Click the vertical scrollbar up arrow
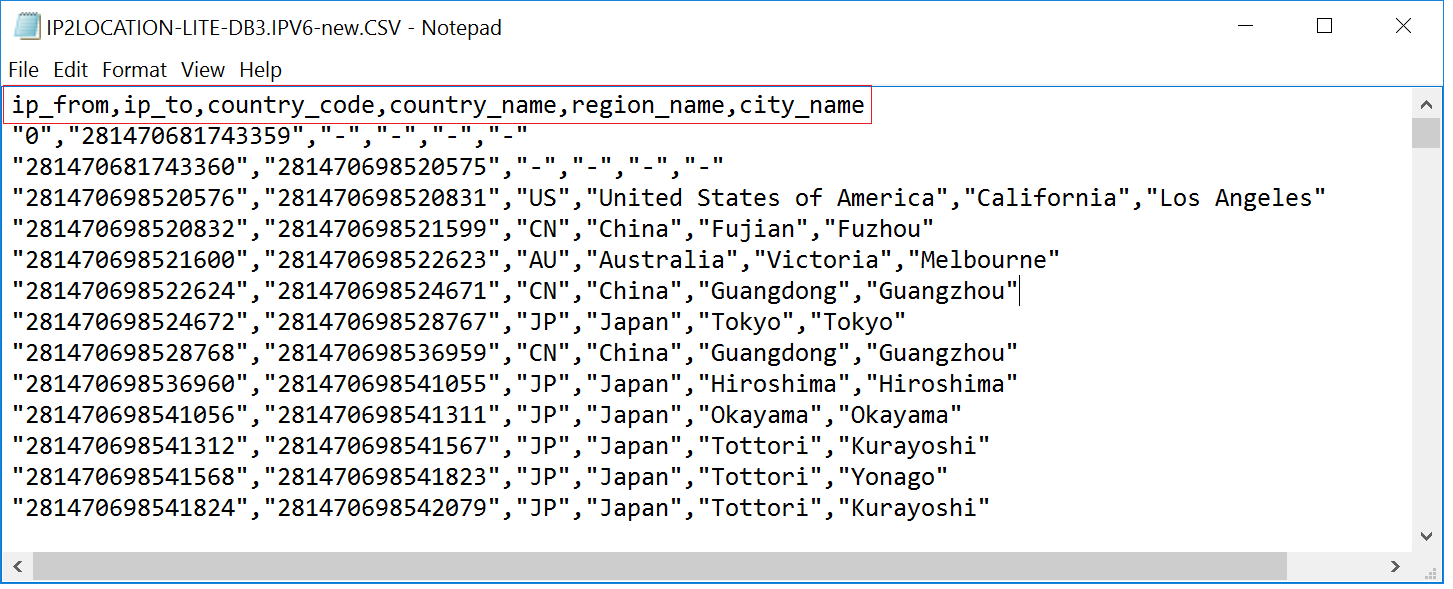Viewport: 1453px width, 589px height. (1426, 103)
